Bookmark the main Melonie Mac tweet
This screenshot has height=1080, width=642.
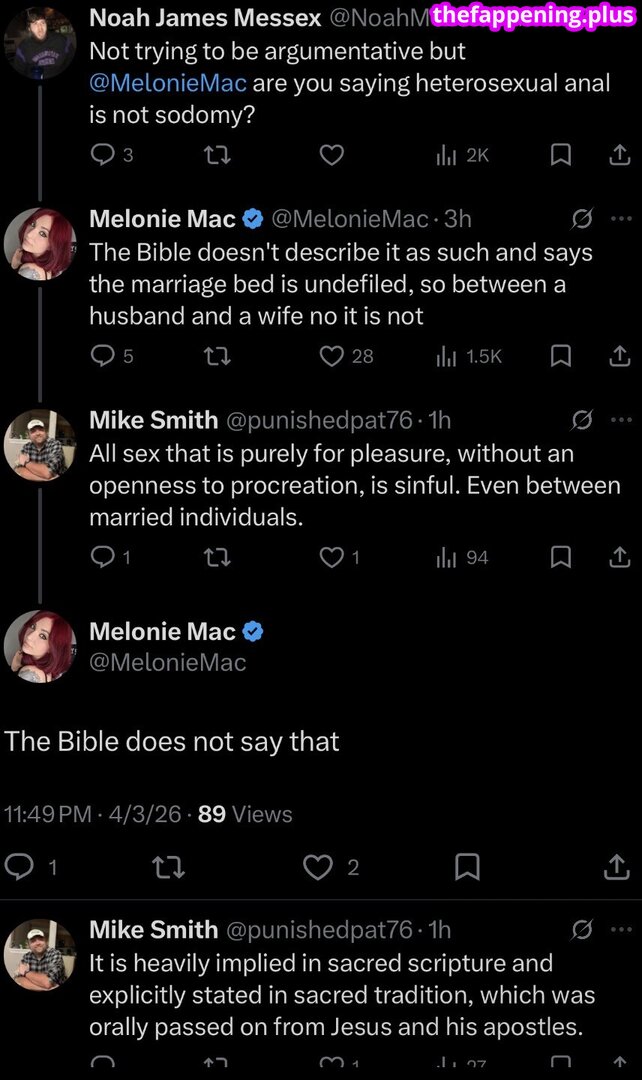point(467,867)
